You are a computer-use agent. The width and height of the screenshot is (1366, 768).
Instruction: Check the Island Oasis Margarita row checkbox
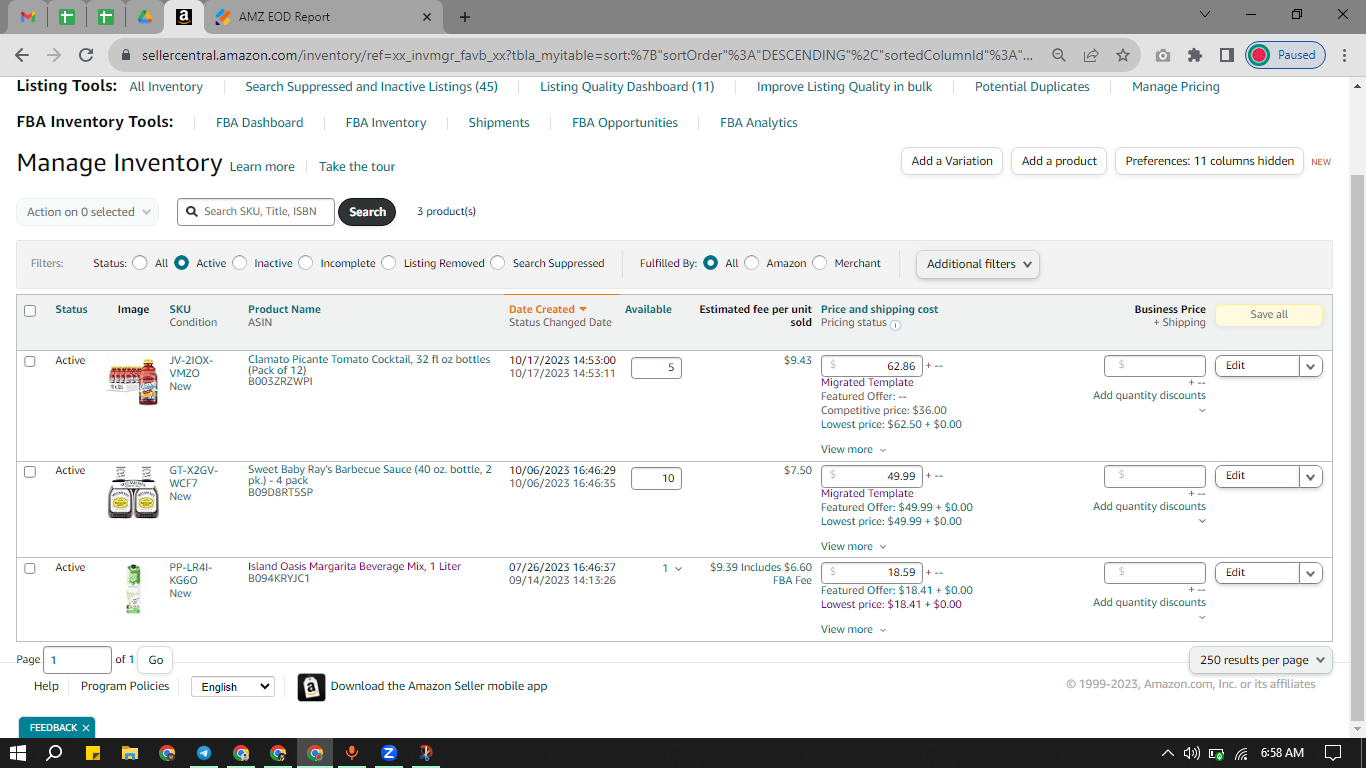30,568
